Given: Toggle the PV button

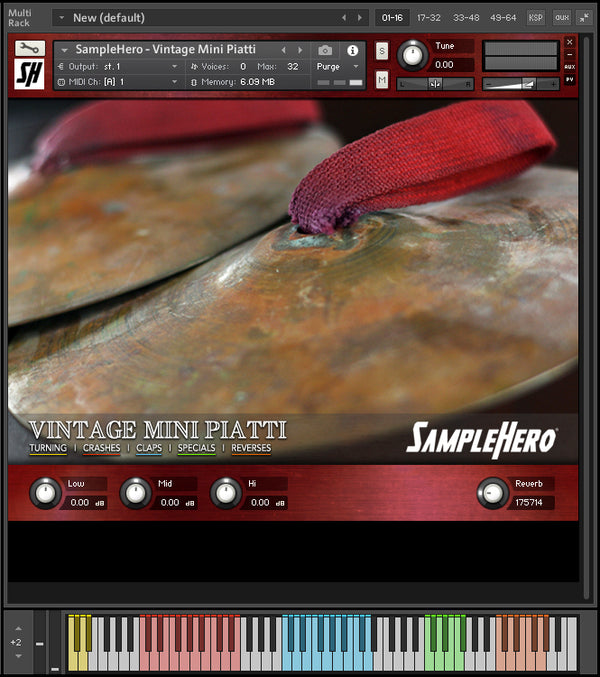Looking at the screenshot, I should pyautogui.click(x=569, y=79).
